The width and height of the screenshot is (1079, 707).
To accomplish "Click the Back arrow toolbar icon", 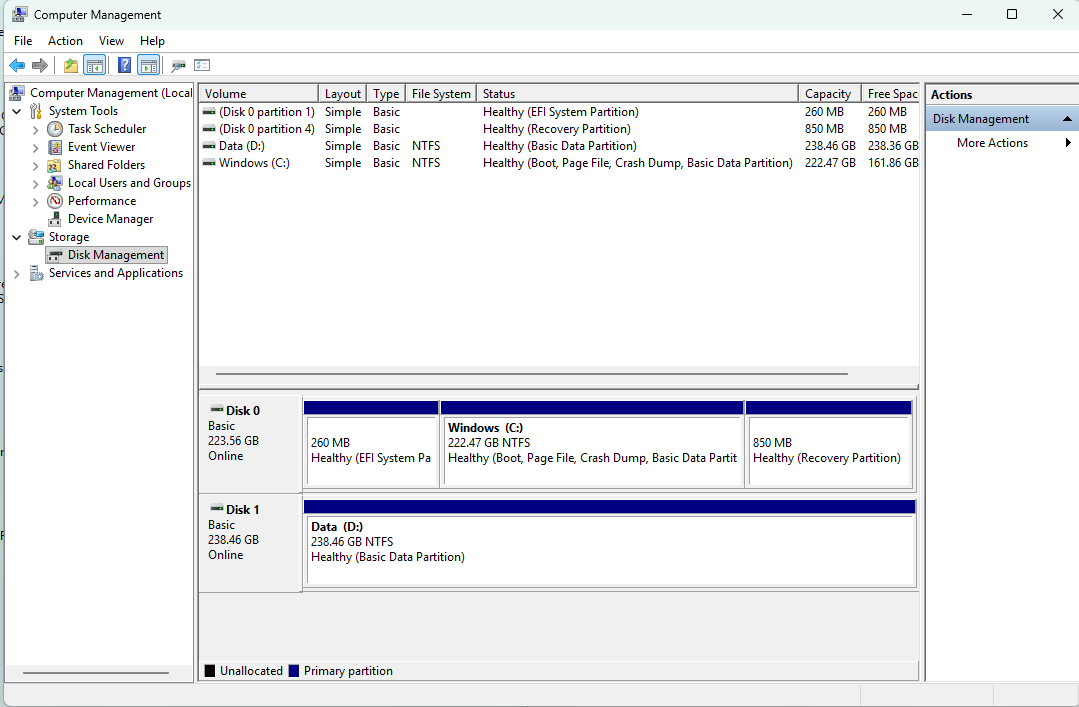I will (17, 65).
